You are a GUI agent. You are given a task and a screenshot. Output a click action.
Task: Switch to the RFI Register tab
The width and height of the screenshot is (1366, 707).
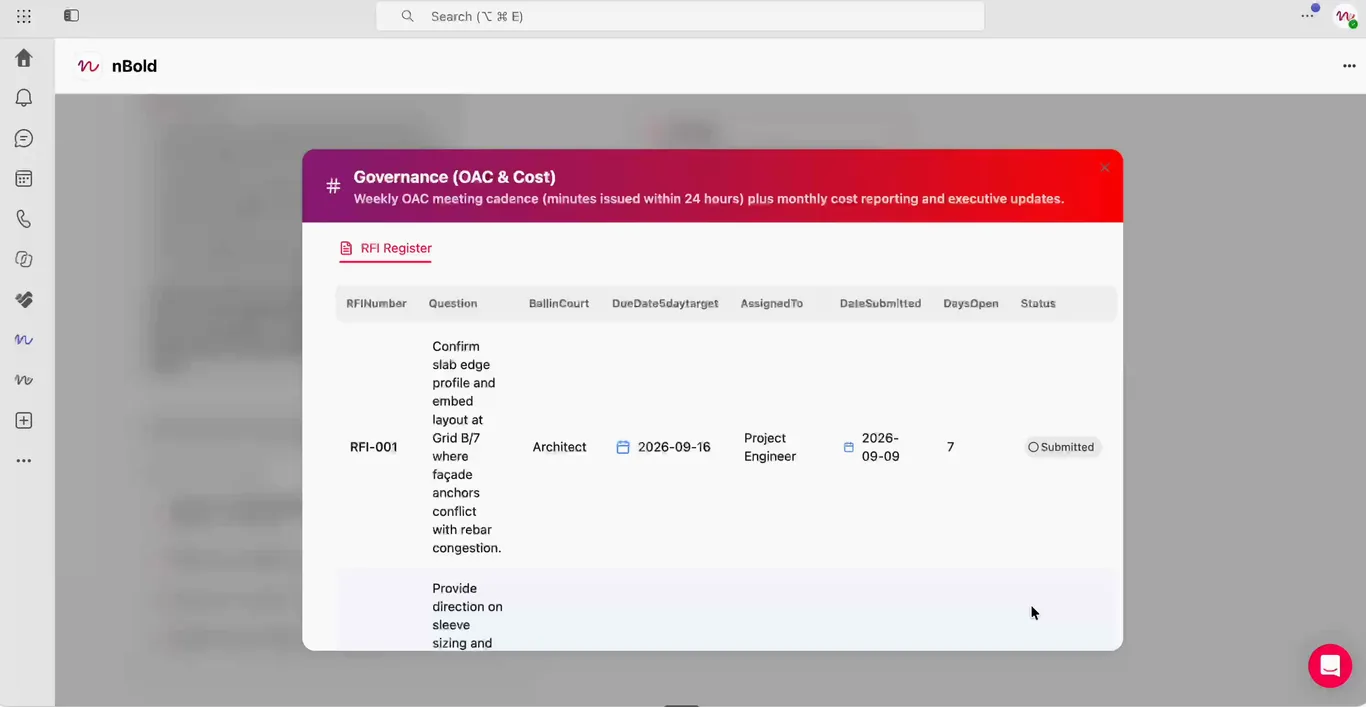tap(385, 248)
